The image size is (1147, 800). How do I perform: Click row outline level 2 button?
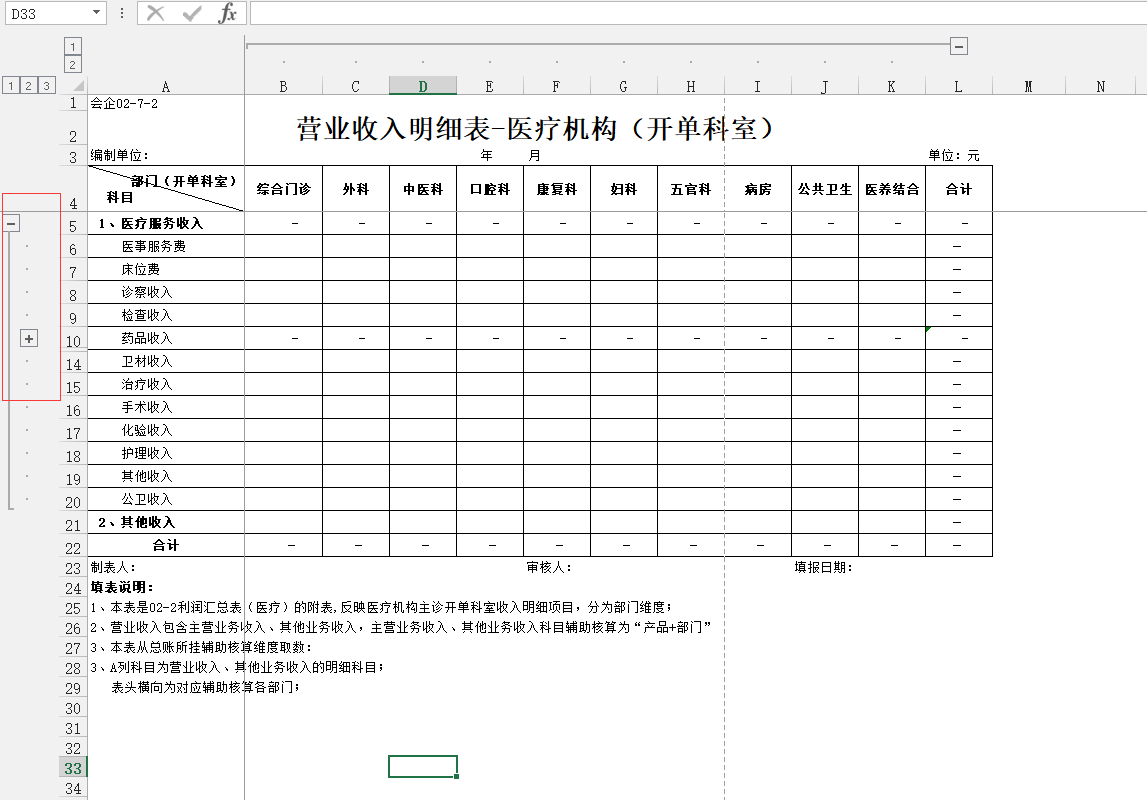[x=26, y=87]
